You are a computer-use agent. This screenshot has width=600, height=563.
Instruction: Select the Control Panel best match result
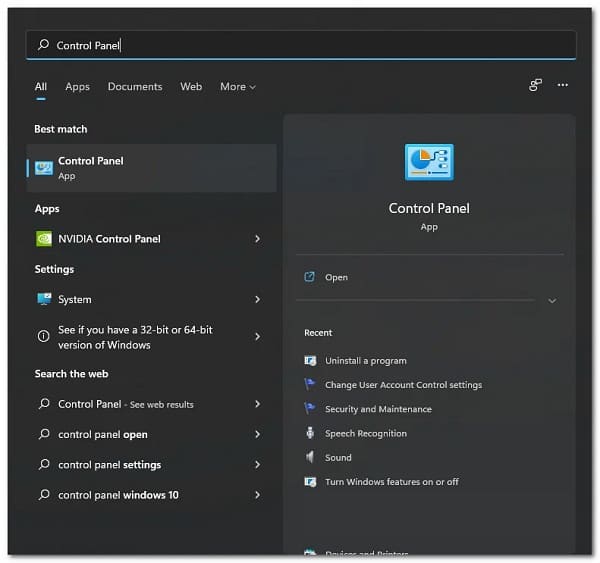tap(152, 168)
